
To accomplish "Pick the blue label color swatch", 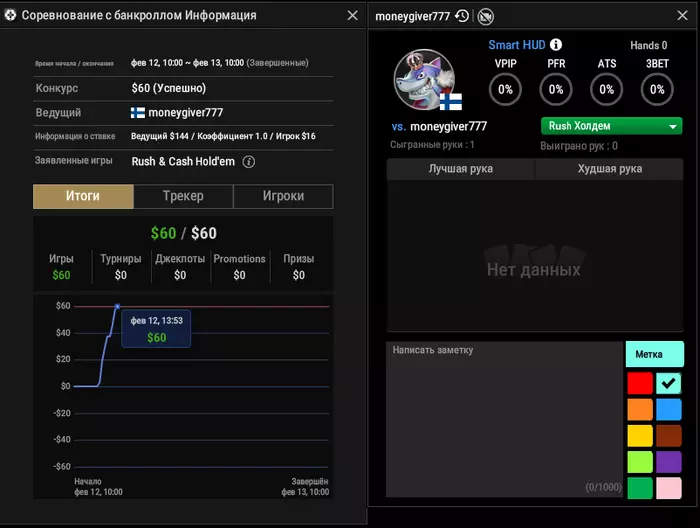I will tap(668, 409).
